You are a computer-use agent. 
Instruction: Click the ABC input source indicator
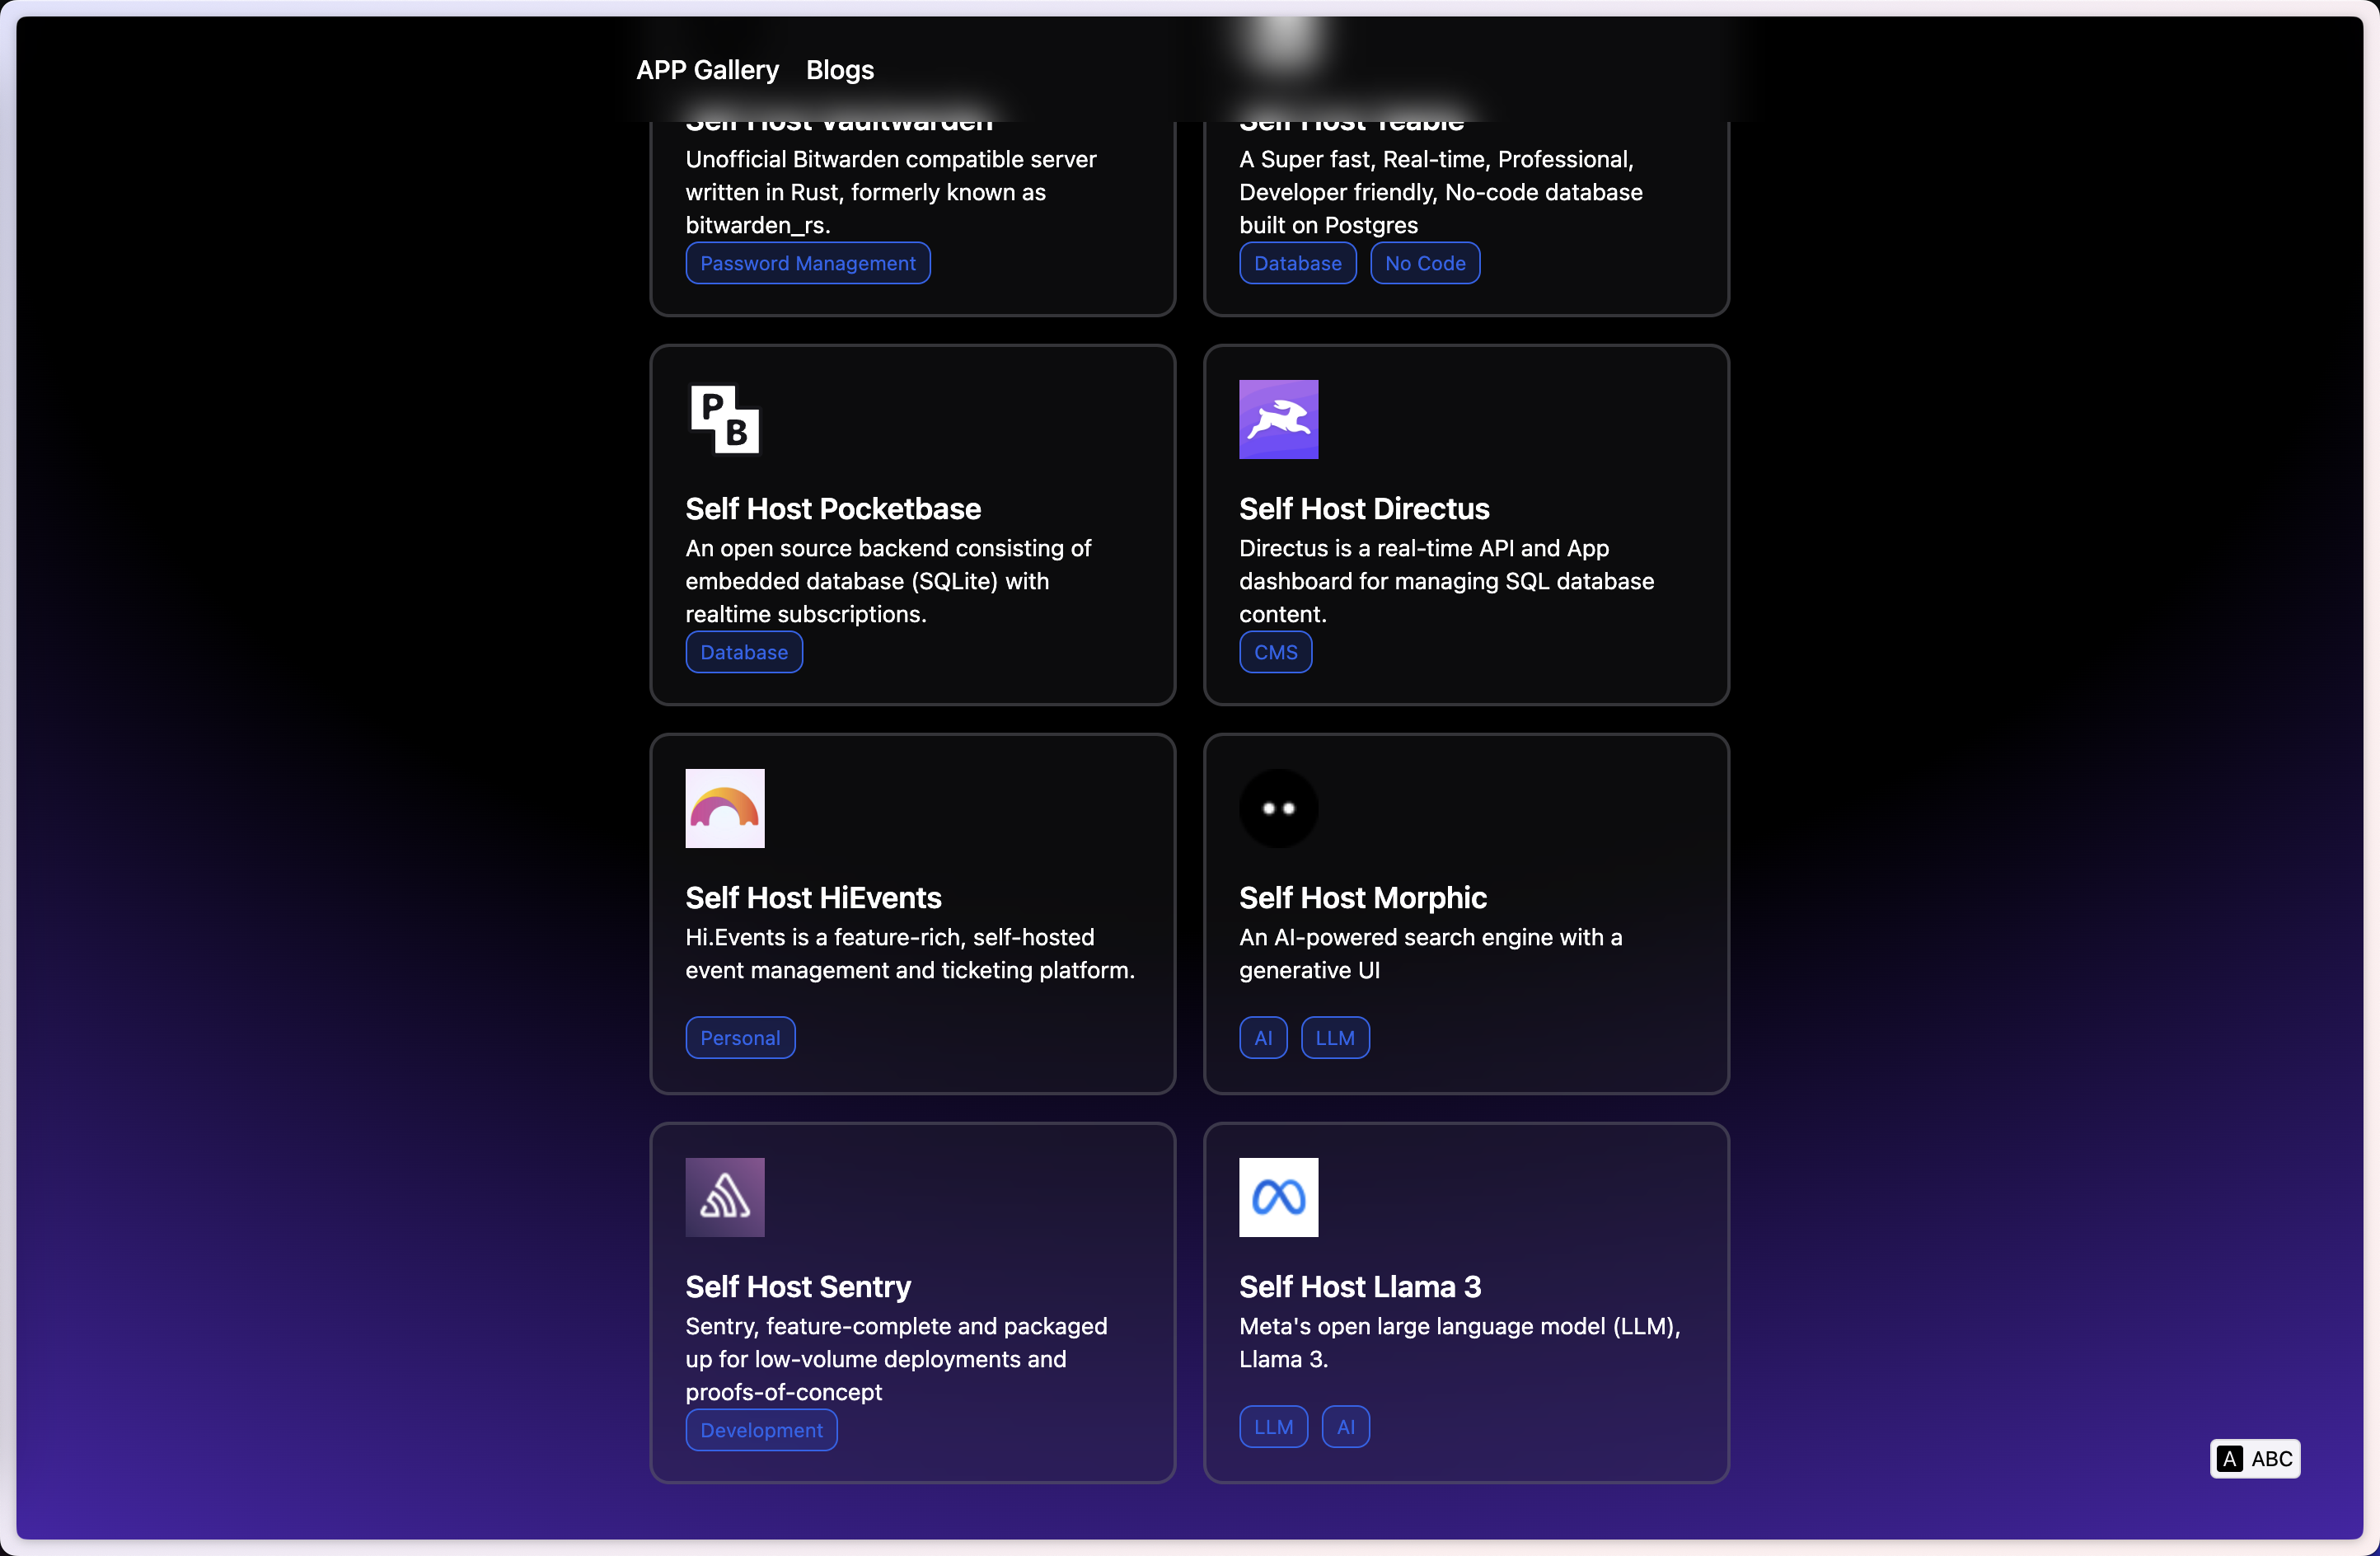tap(2254, 1459)
